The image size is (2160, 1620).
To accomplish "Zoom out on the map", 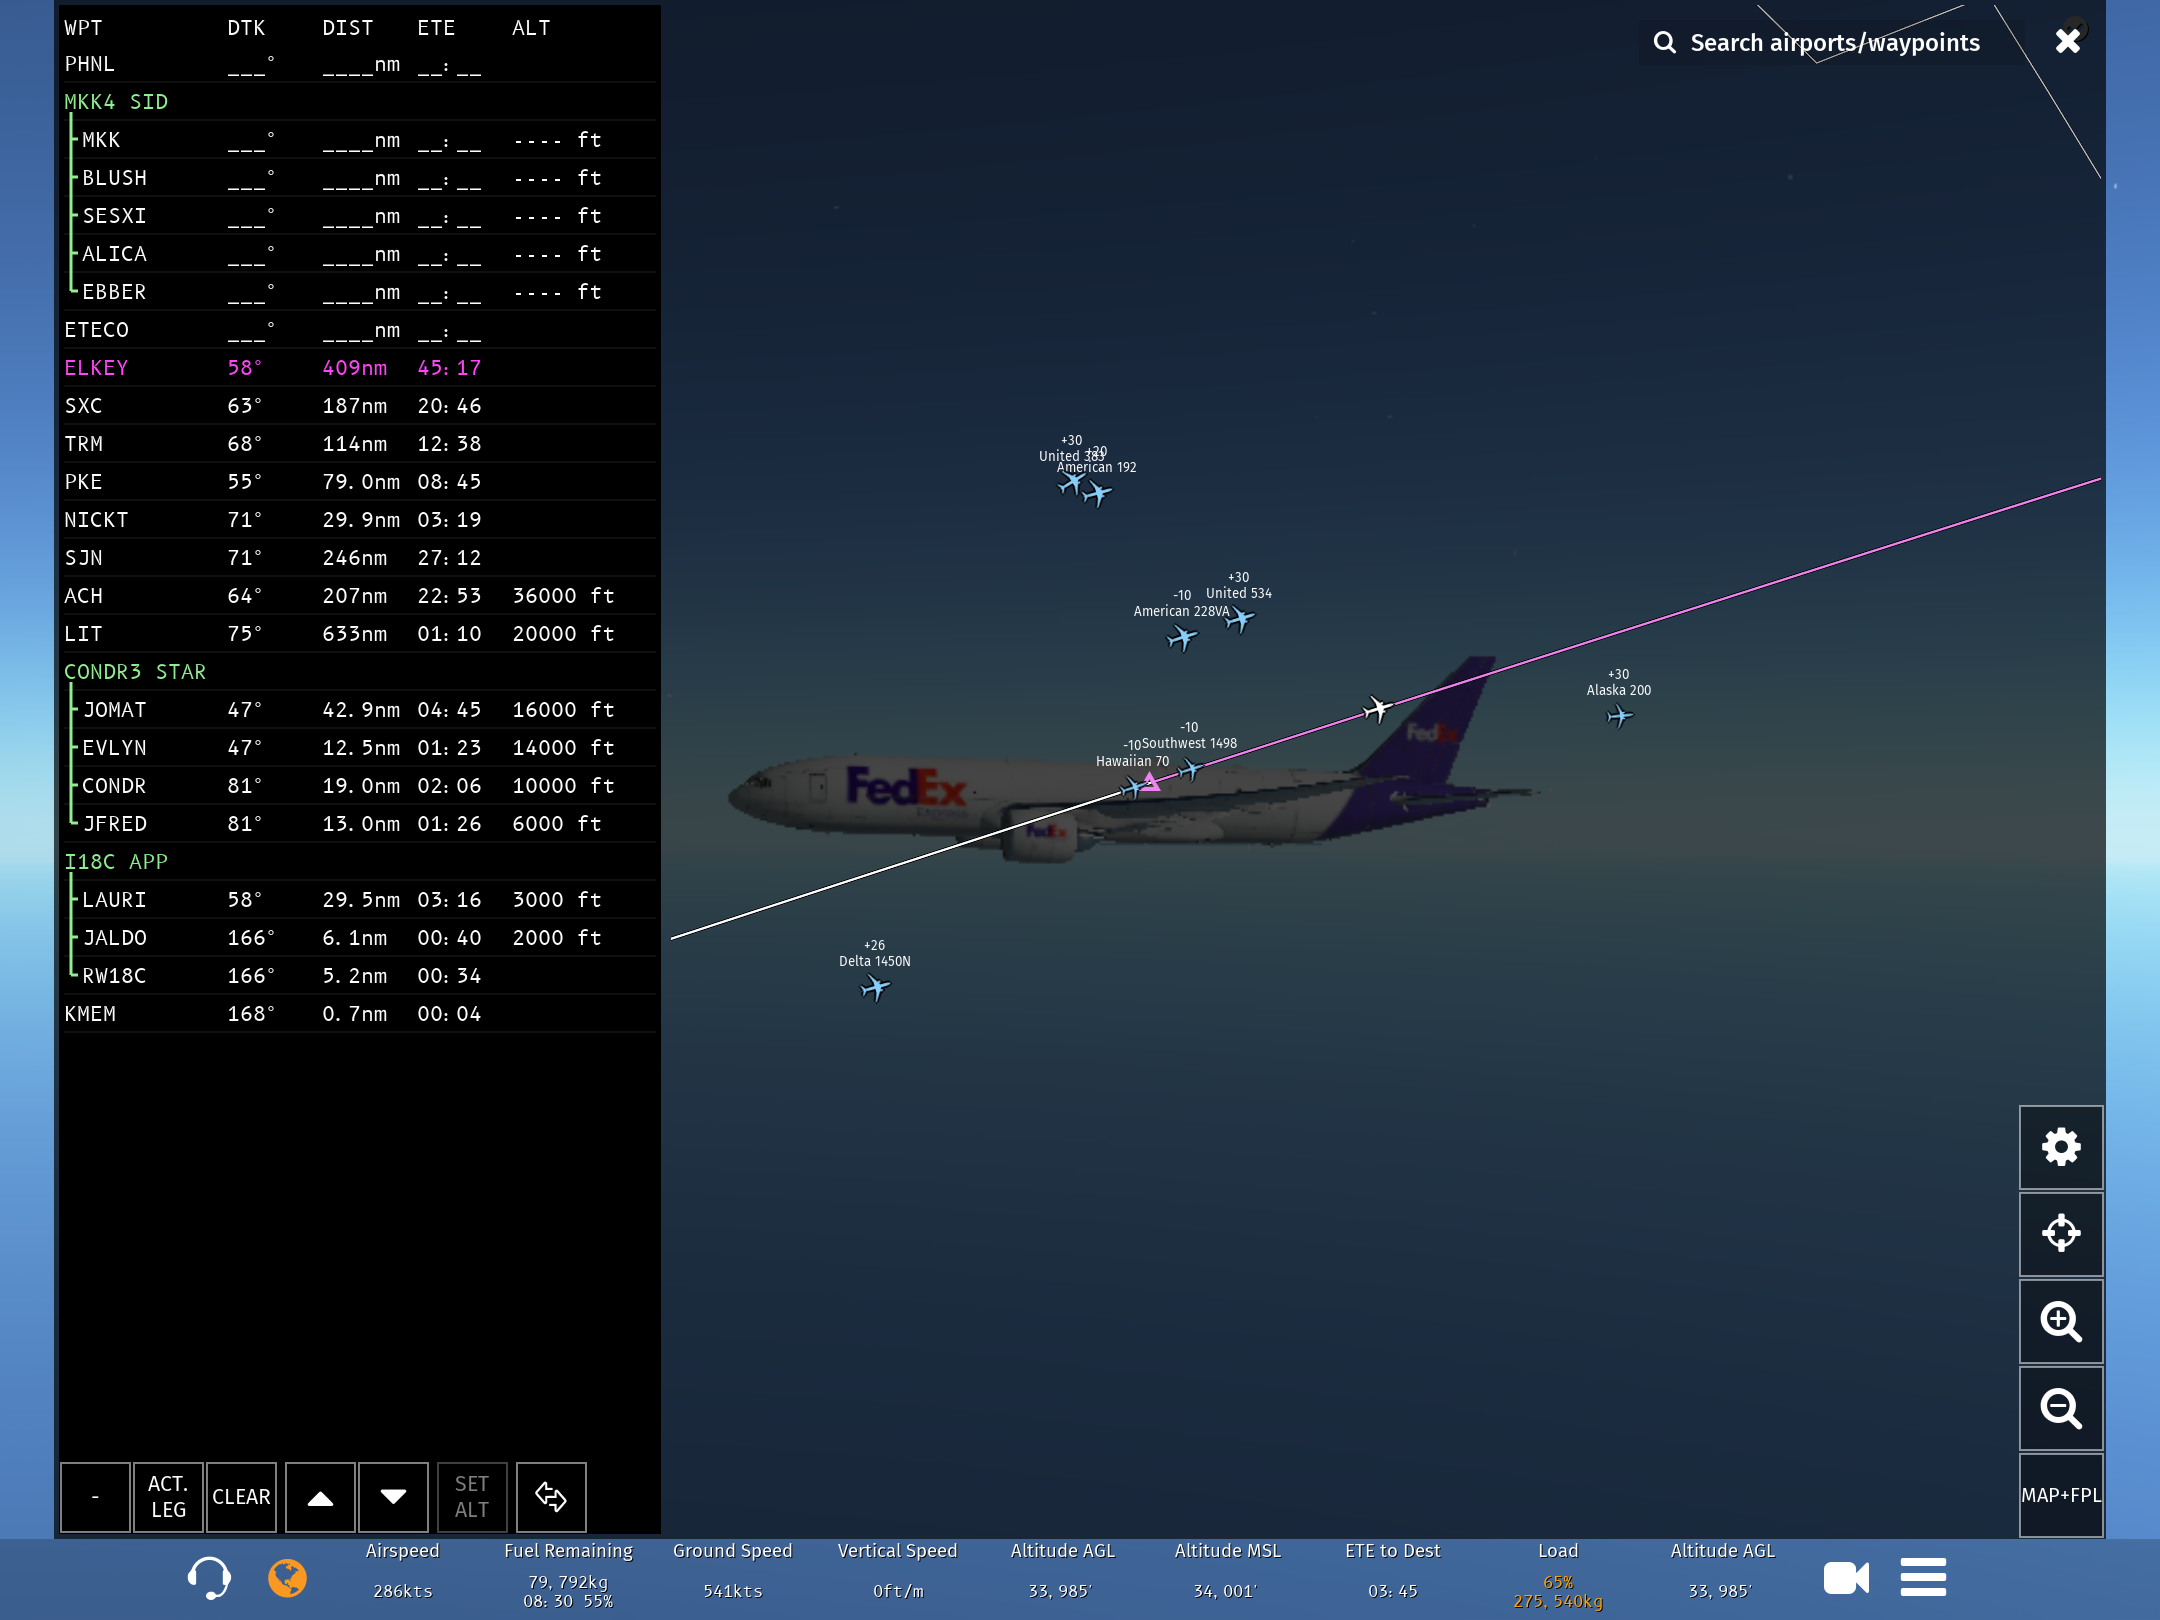I will coord(2060,1408).
